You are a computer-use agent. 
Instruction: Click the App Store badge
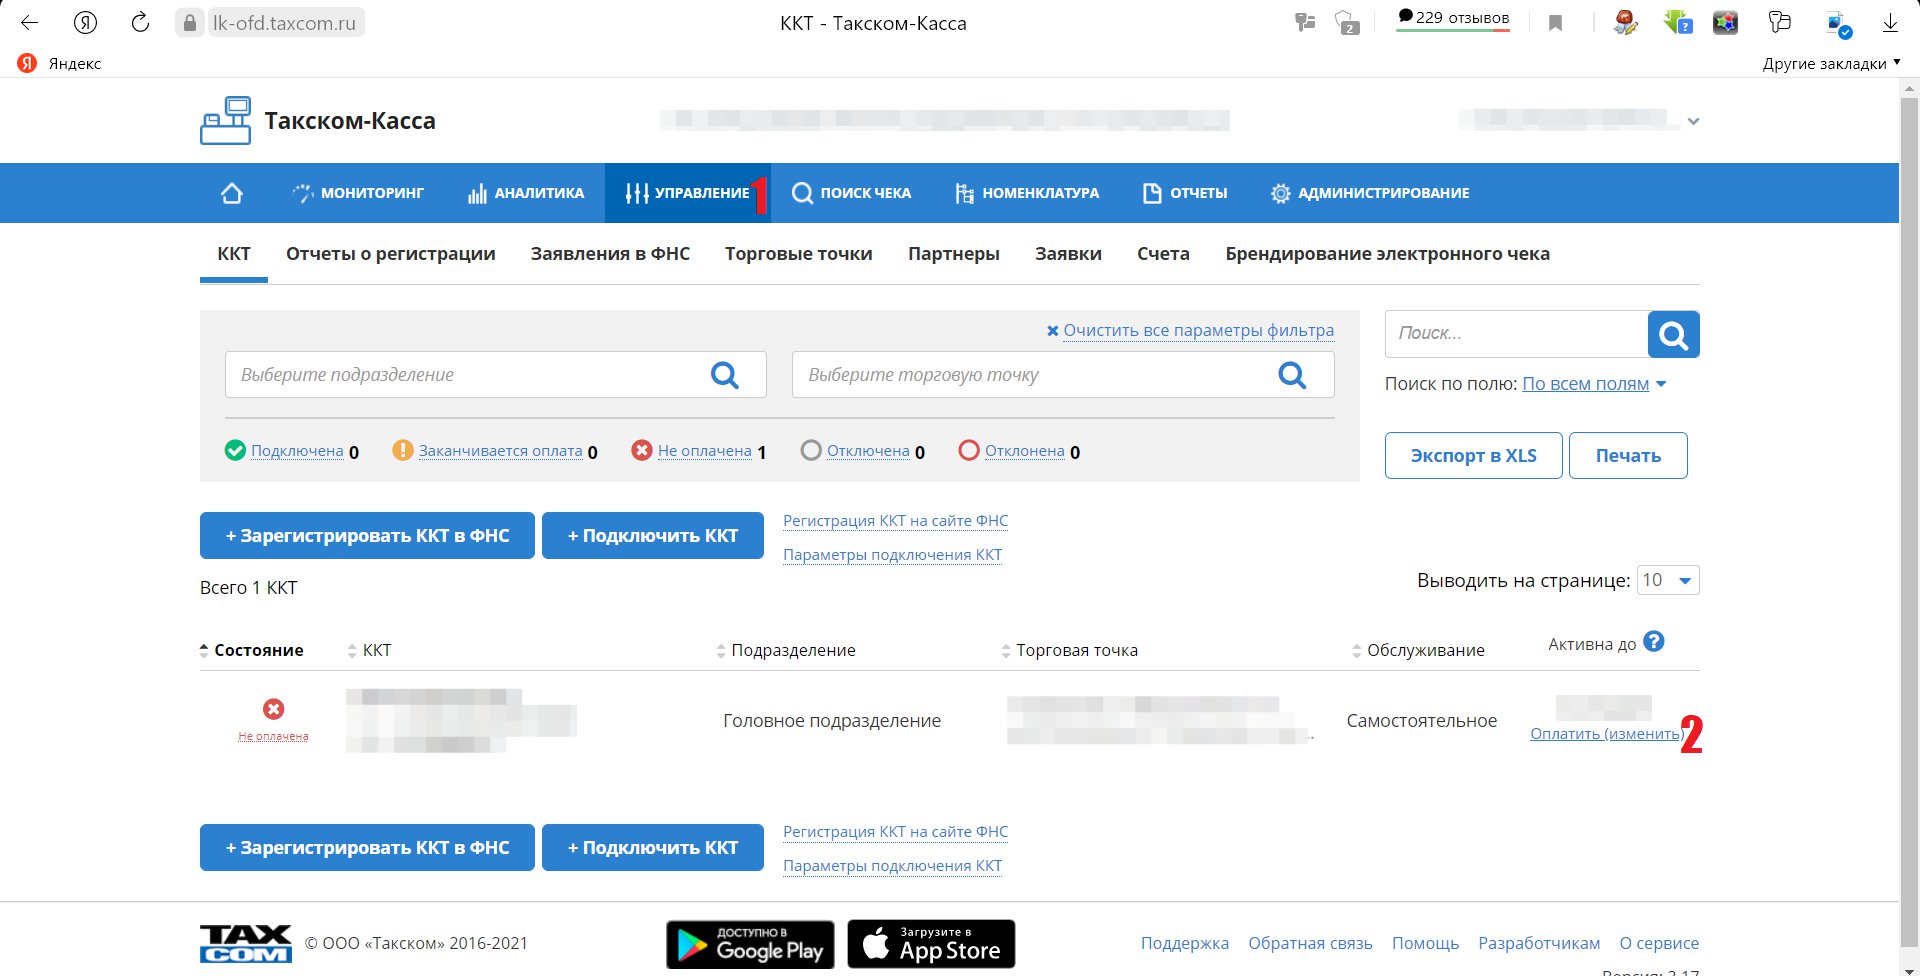click(x=931, y=944)
